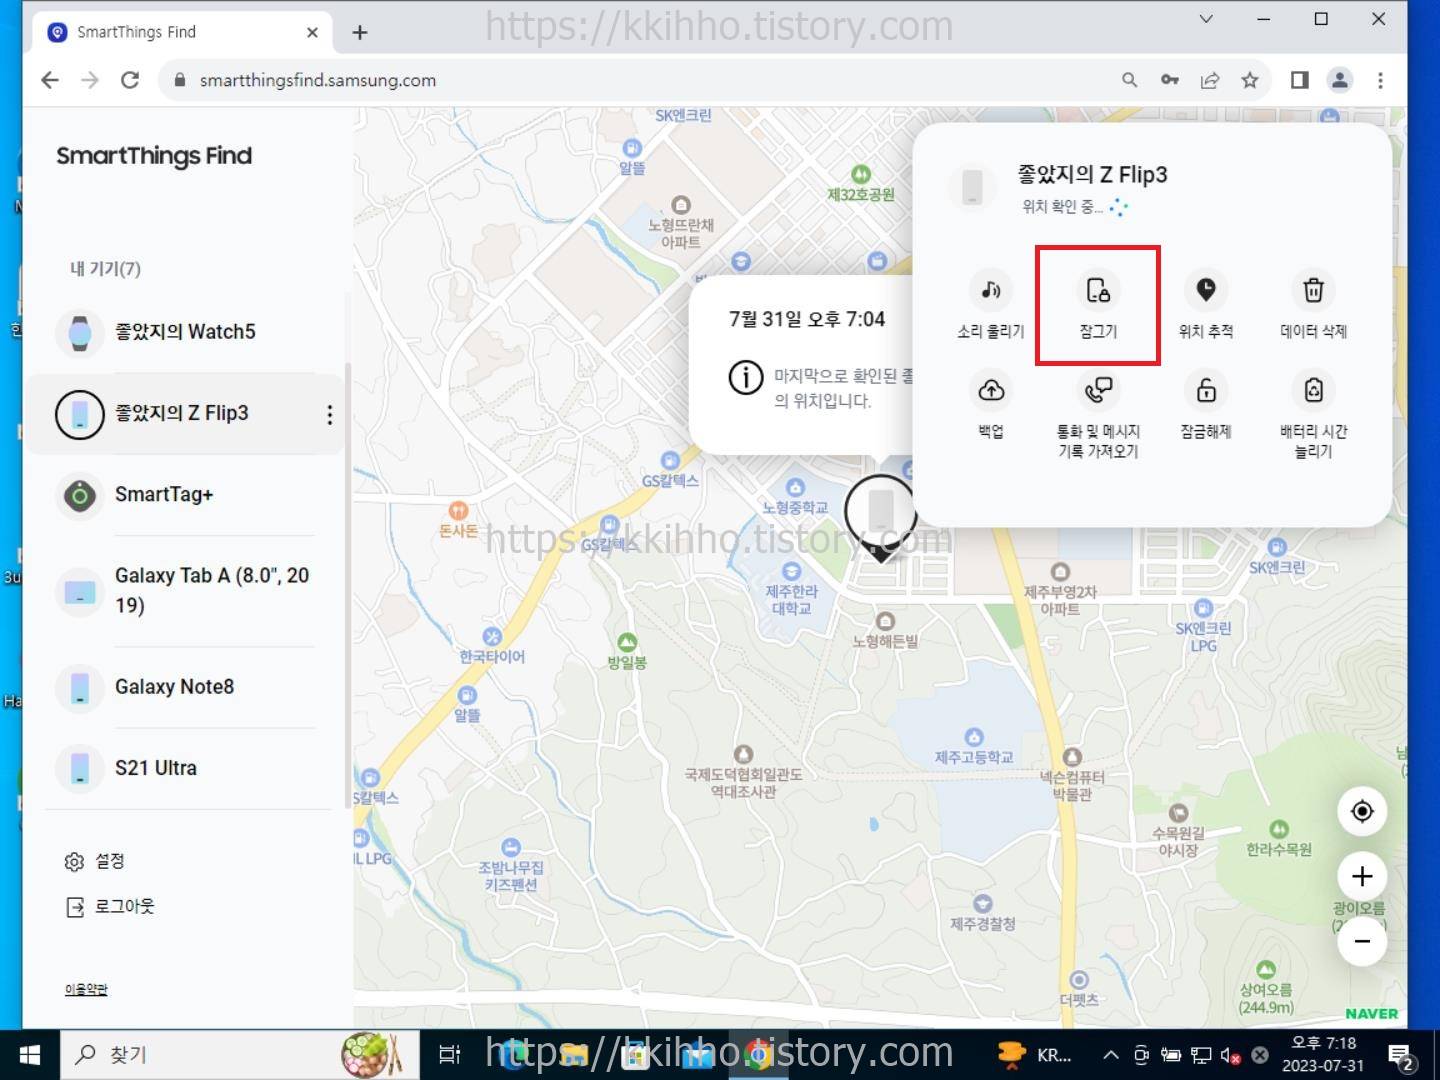The width and height of the screenshot is (1440, 1080).
Task: Open Chrome three-dot menu
Action: pos(1381,80)
